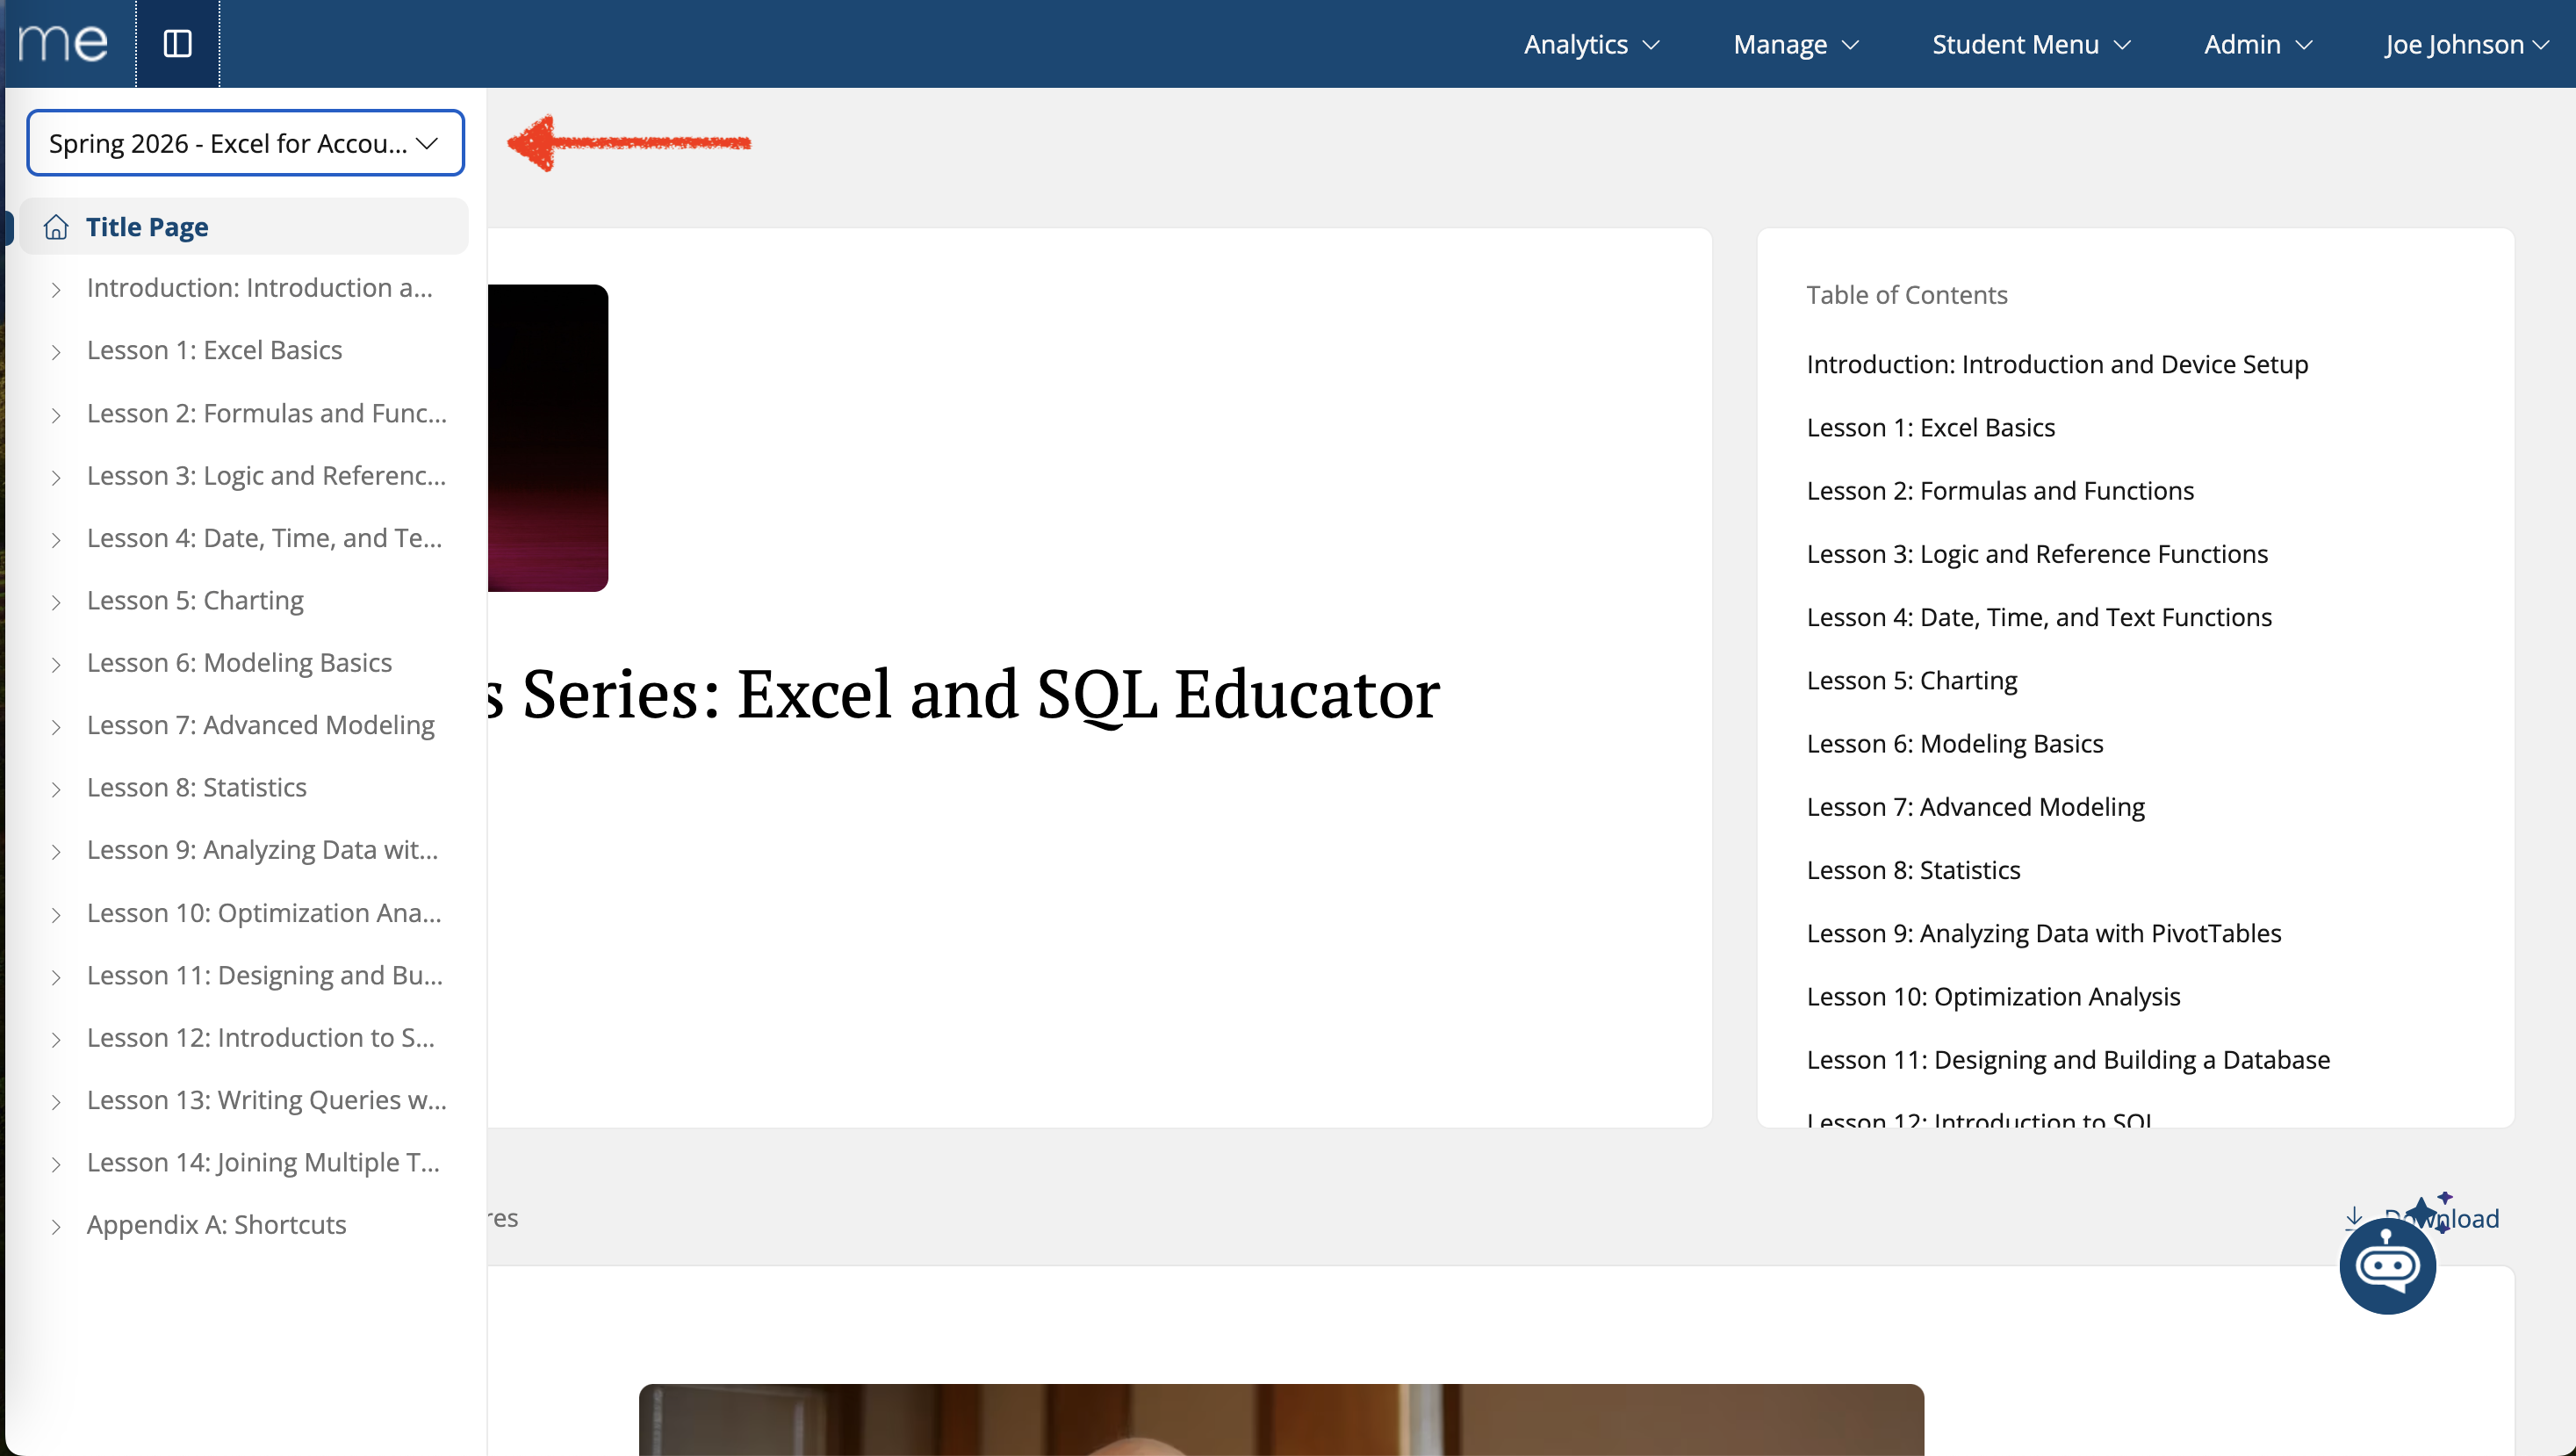Open the Joe Johnson user menu

(2465, 44)
